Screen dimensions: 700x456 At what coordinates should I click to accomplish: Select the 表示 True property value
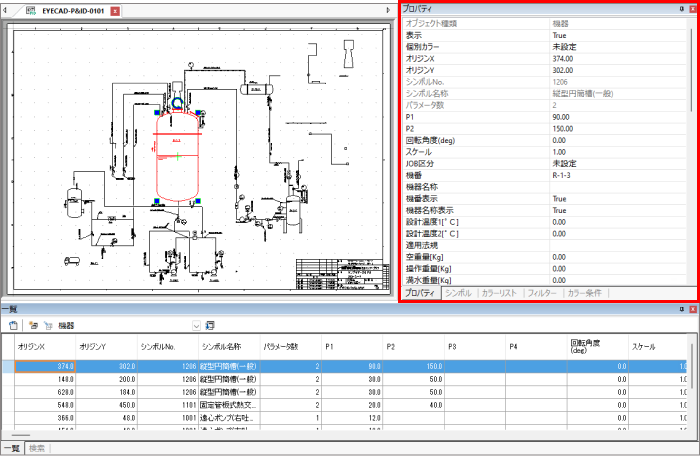(x=620, y=35)
